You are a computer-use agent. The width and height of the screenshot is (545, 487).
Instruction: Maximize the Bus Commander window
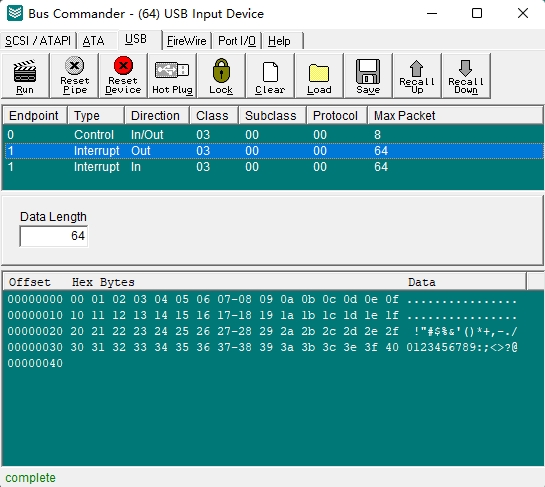point(477,14)
